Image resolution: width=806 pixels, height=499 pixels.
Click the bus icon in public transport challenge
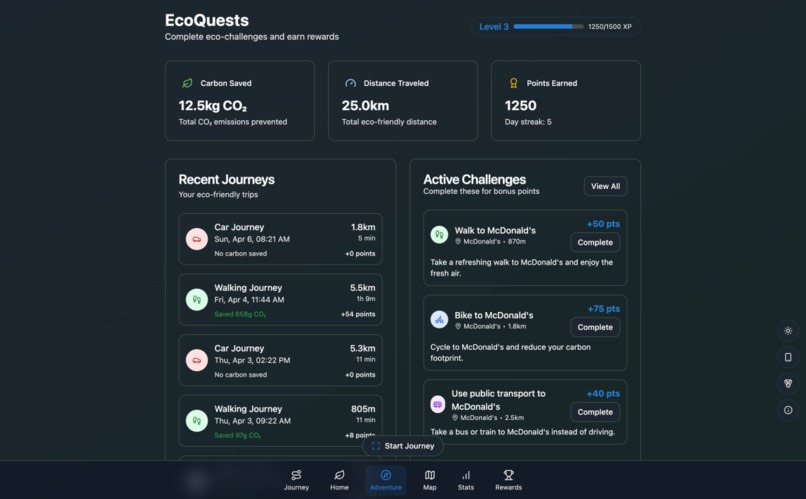coord(437,404)
